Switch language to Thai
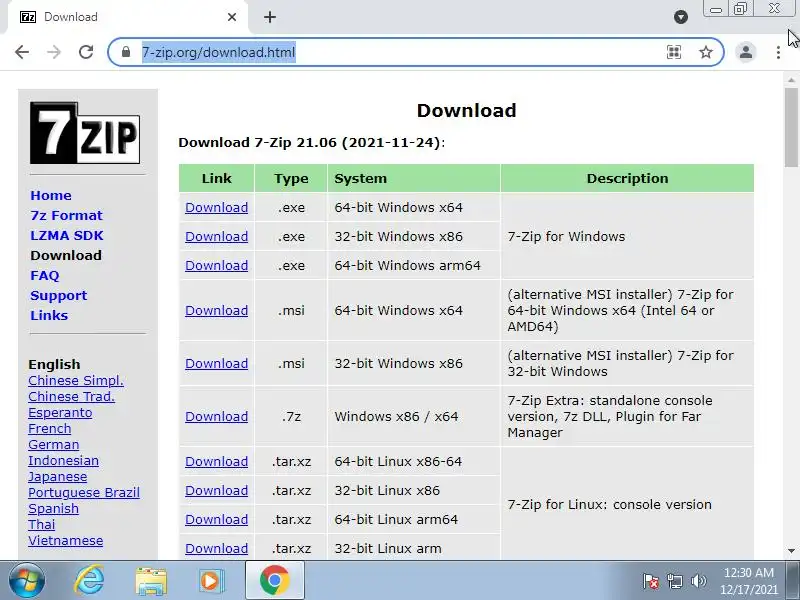The image size is (800, 600). 41,524
